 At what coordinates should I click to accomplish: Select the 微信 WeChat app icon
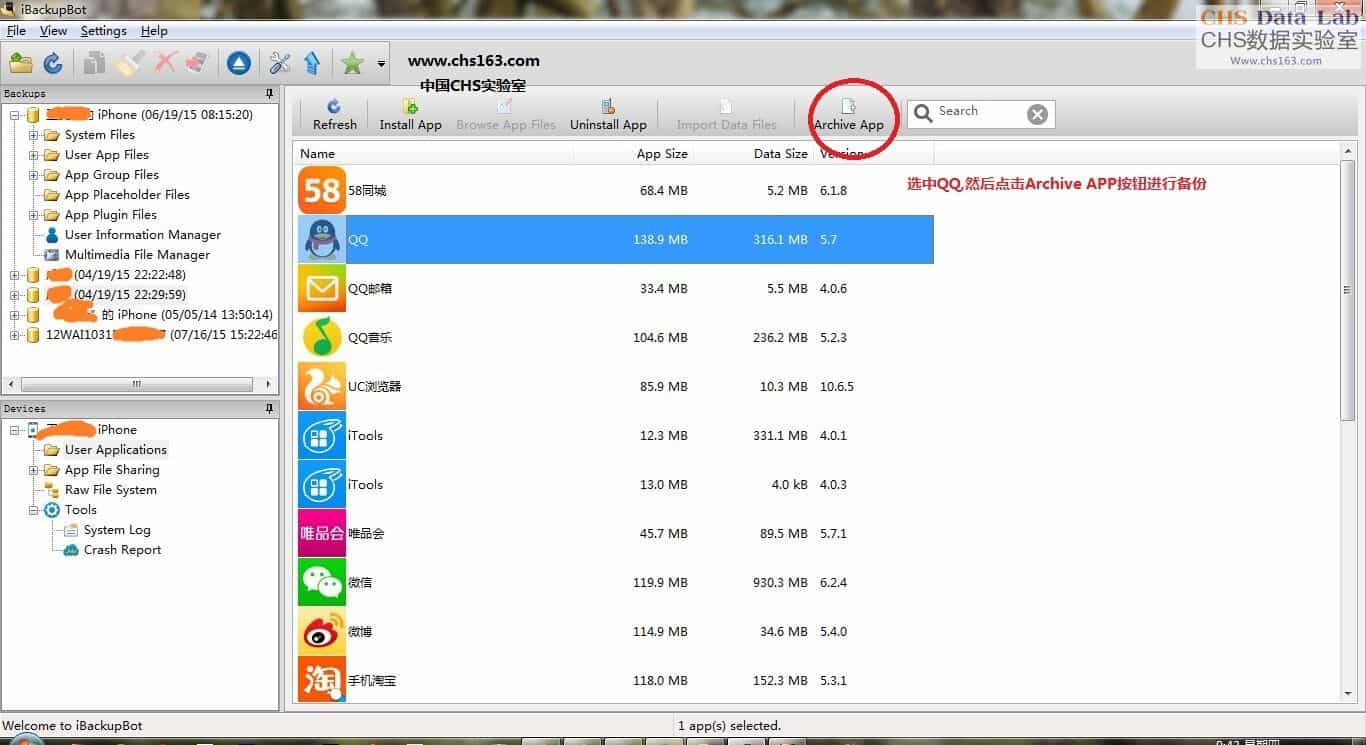(322, 582)
